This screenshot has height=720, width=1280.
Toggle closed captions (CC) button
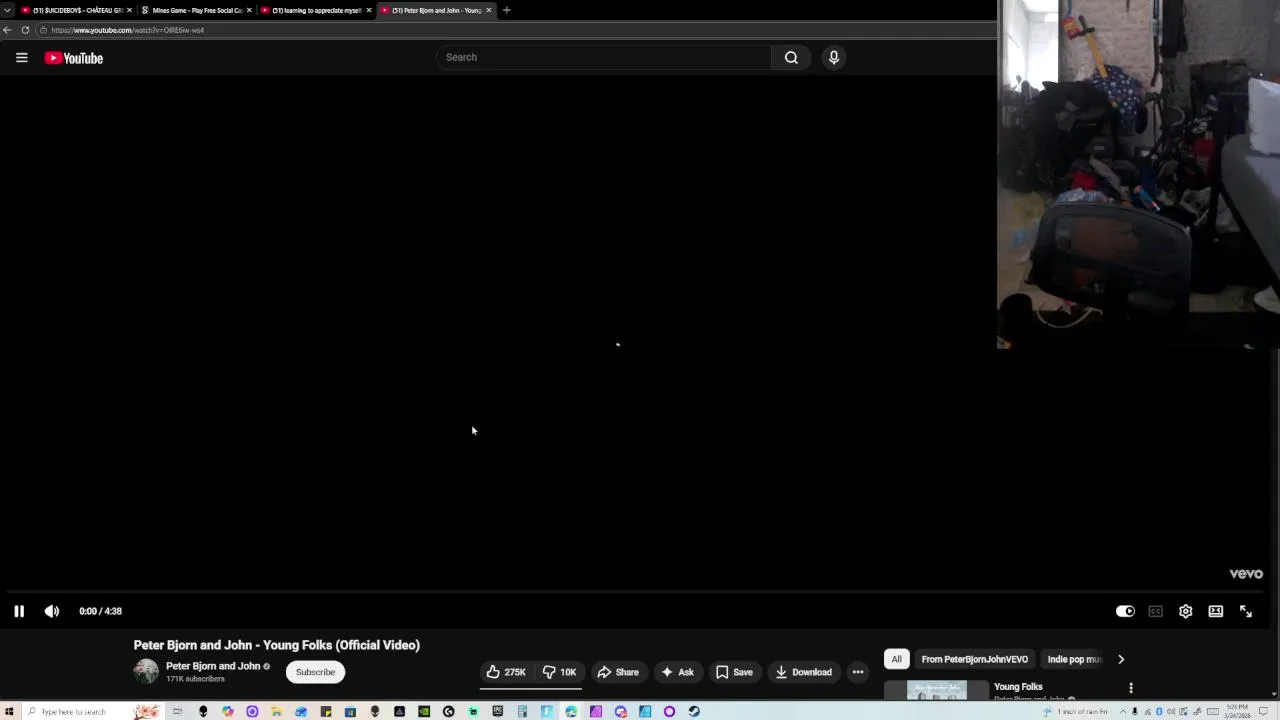(x=1155, y=611)
